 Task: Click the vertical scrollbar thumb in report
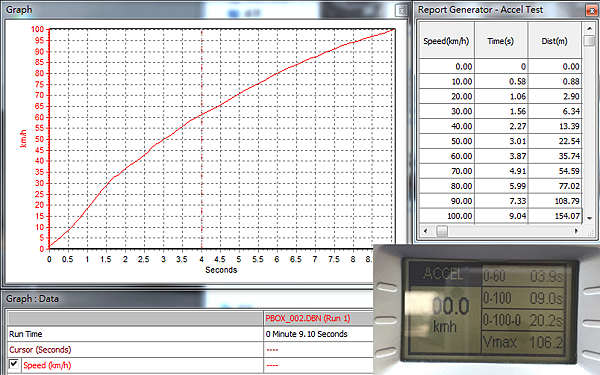click(x=589, y=41)
